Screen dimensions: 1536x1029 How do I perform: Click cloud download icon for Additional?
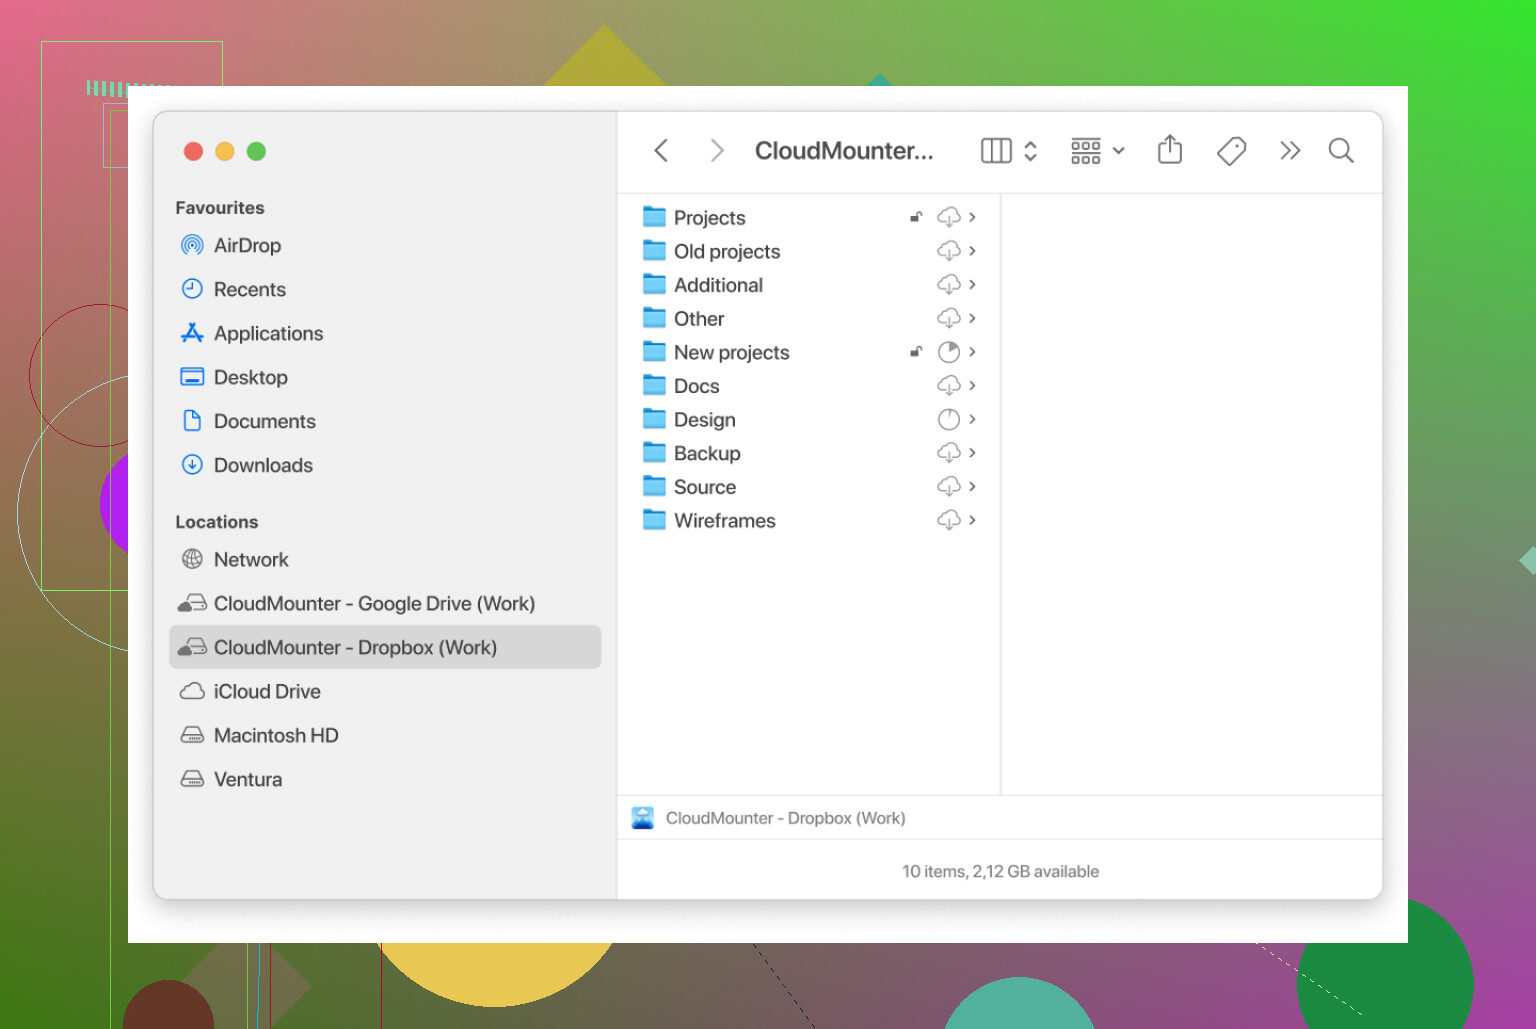tap(948, 285)
